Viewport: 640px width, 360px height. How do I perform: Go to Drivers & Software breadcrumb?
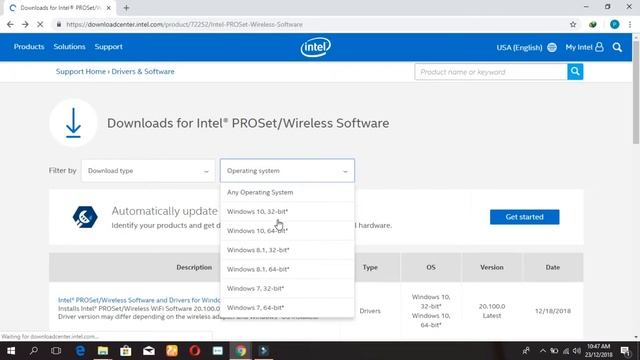click(x=143, y=71)
